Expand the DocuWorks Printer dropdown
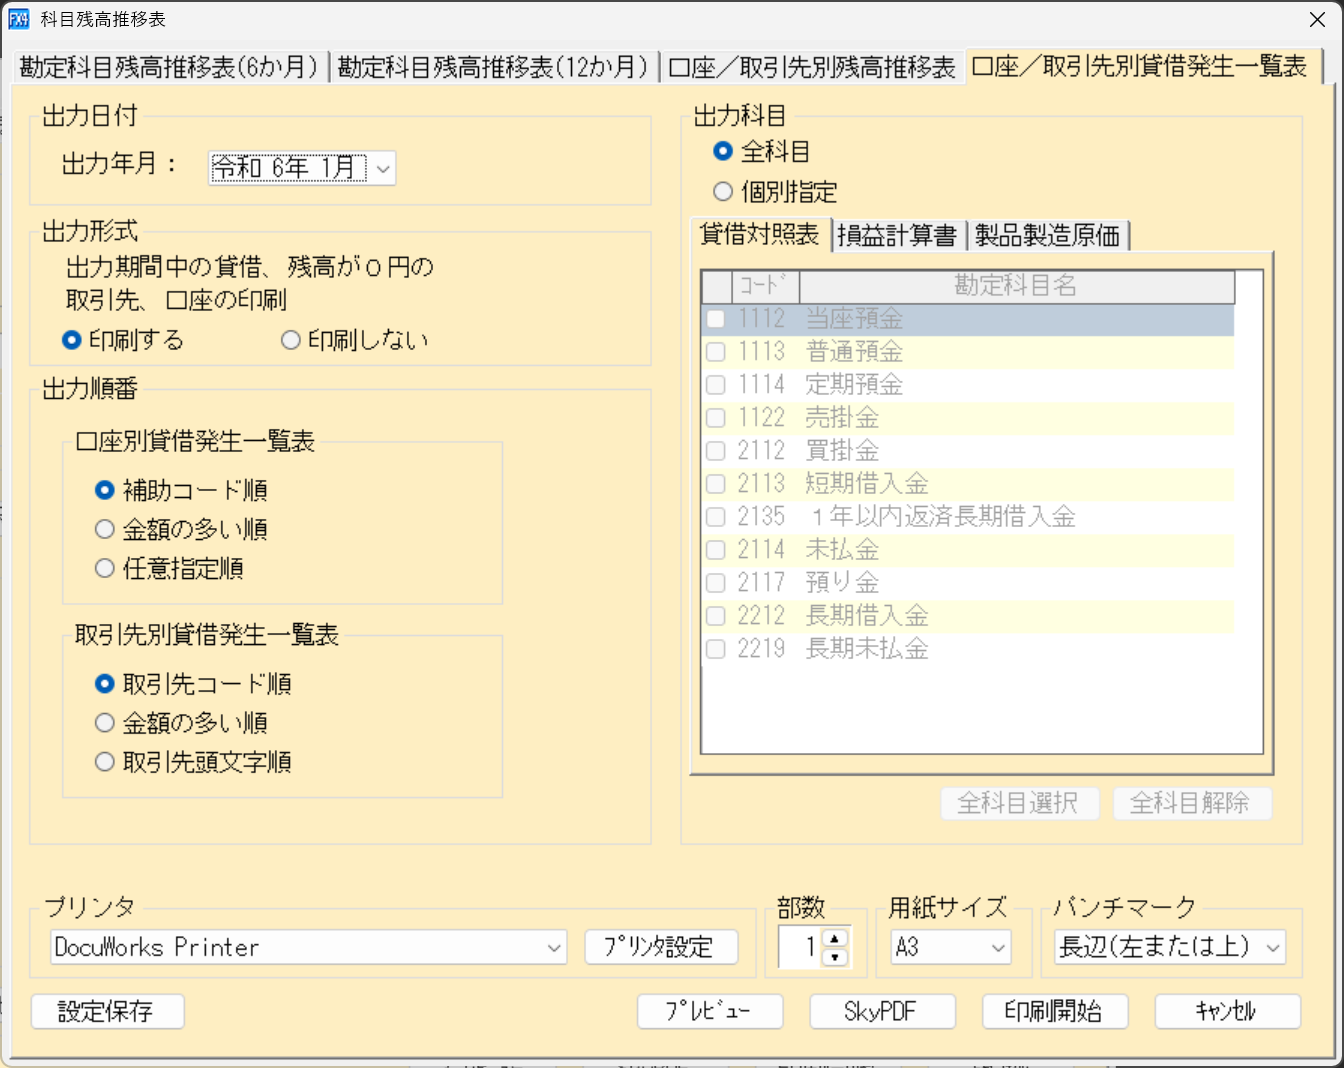The image size is (1344, 1068). pos(554,947)
